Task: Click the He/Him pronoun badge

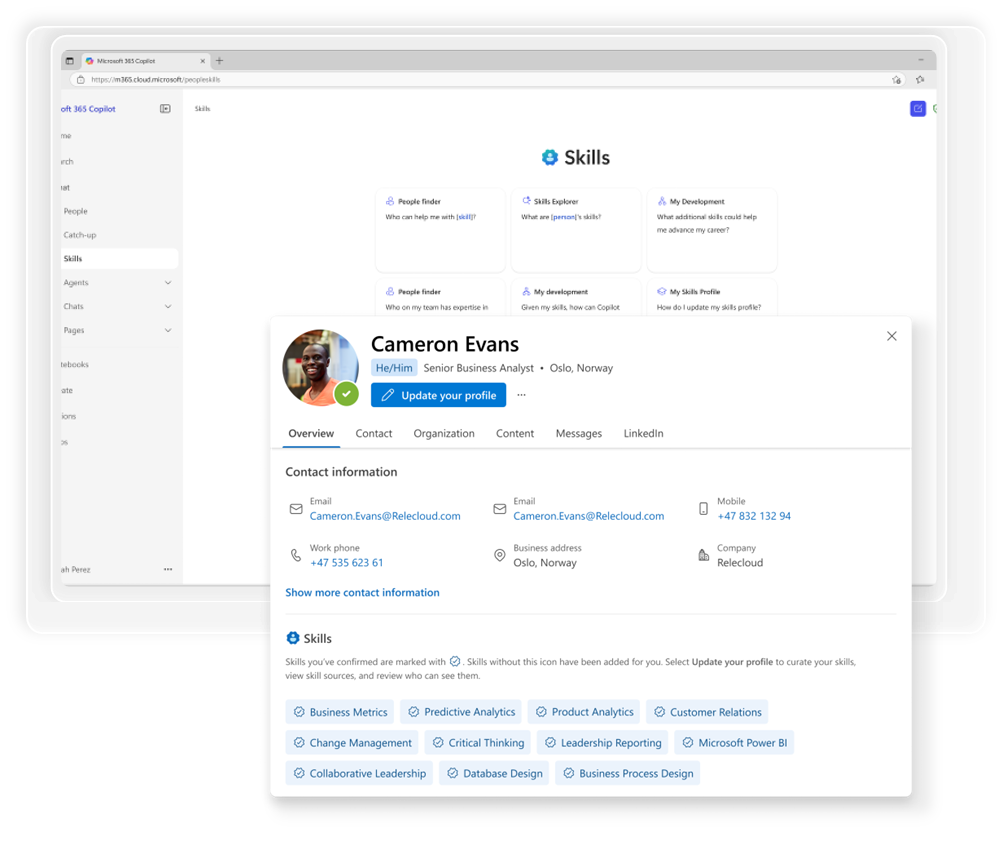Action: point(394,368)
